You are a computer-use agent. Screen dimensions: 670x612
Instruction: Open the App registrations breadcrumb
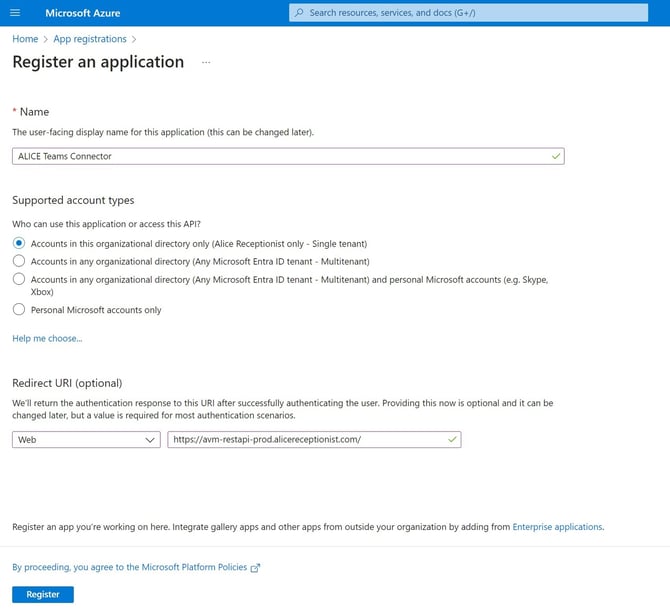click(x=90, y=39)
